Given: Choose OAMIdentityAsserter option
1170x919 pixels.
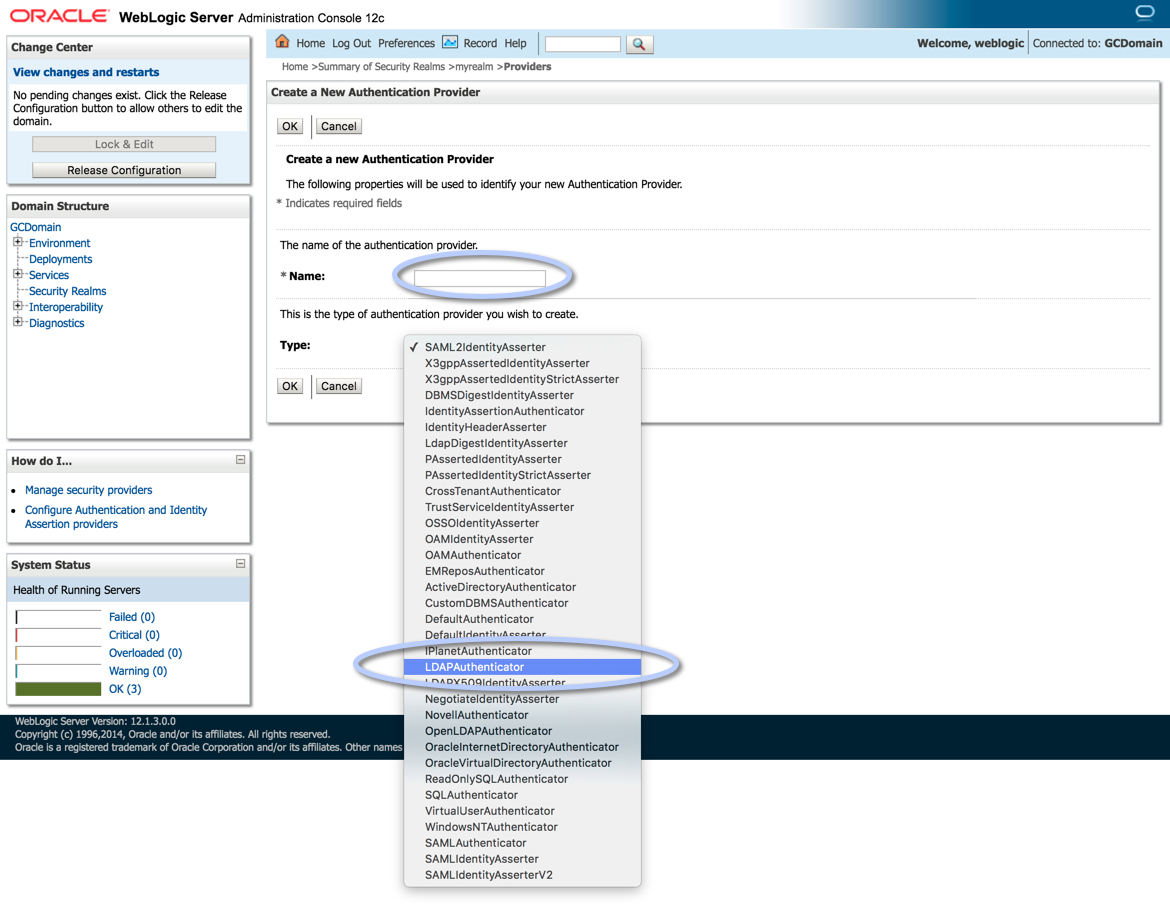Looking at the screenshot, I should coord(522,539).
